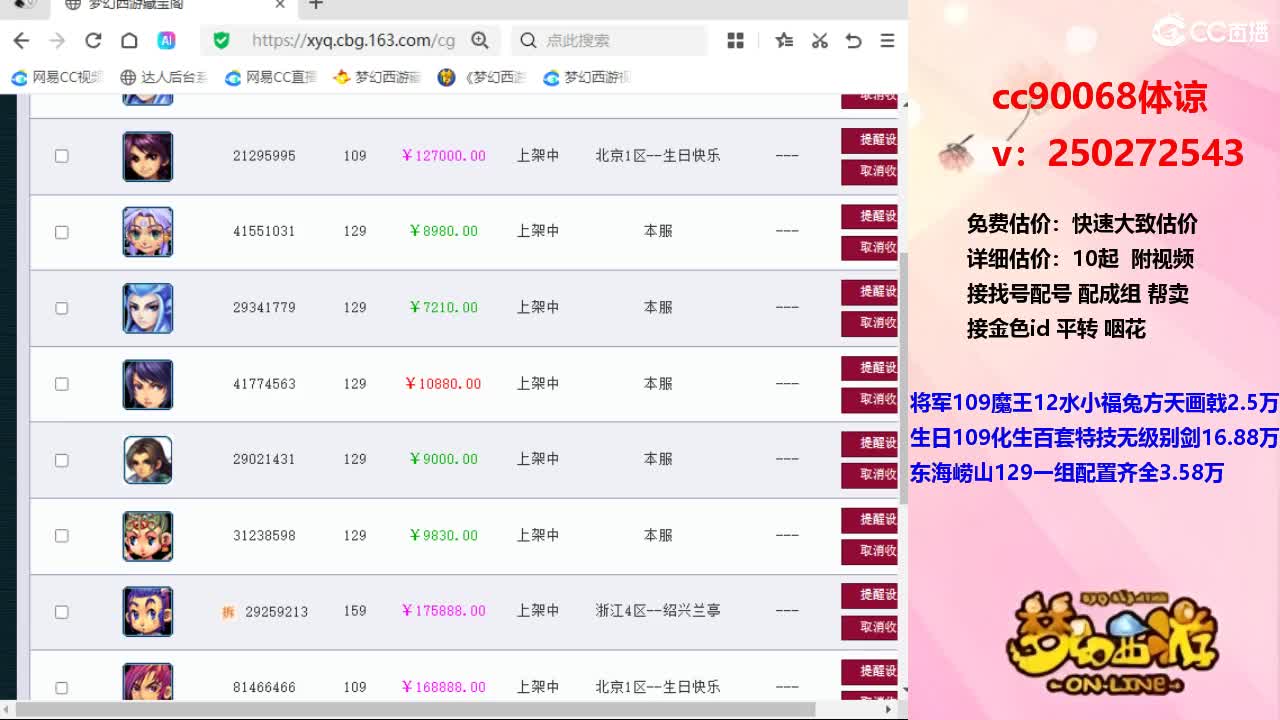Click item ID 31238598
Screen dimensions: 1280x720
(264, 536)
